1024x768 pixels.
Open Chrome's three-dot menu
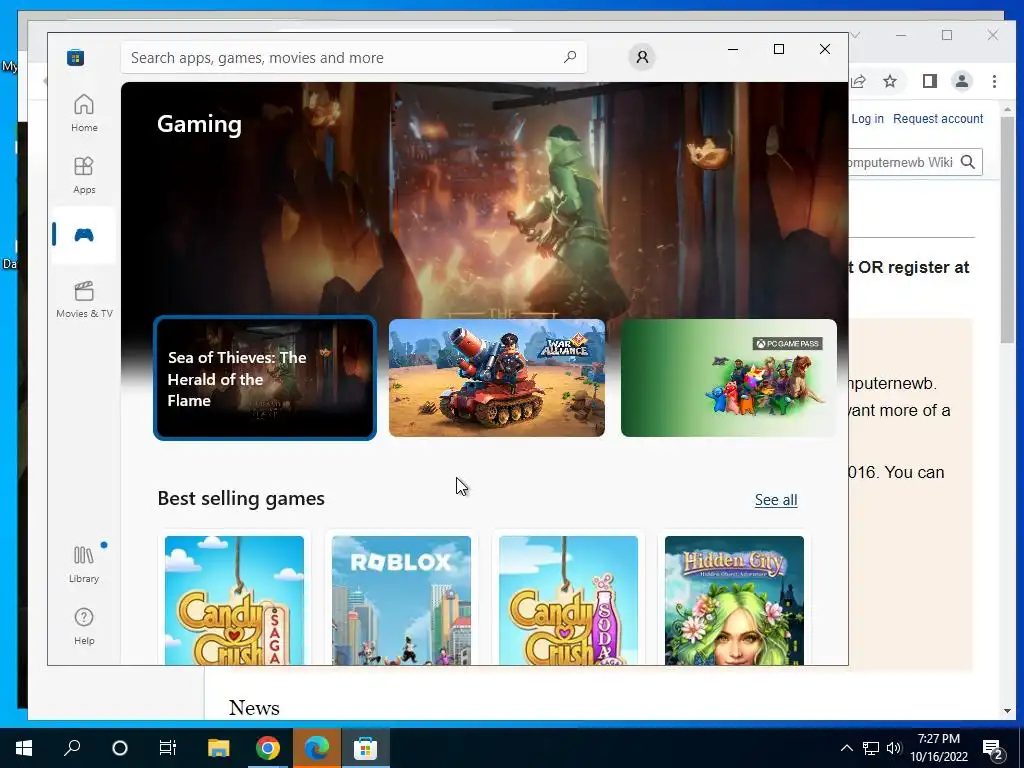coord(994,81)
